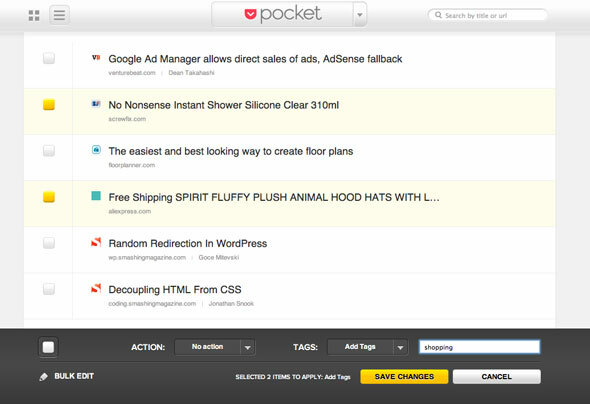Click the Bulk Edit pencil icon

pos(44,377)
